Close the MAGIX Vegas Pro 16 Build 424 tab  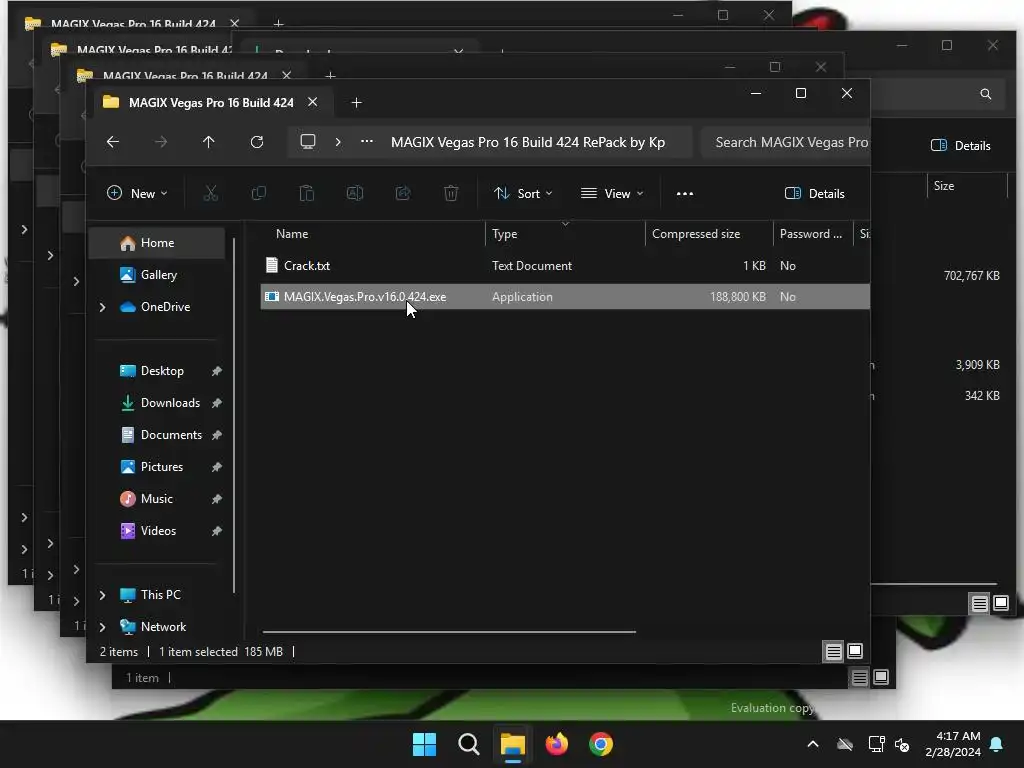(x=313, y=103)
